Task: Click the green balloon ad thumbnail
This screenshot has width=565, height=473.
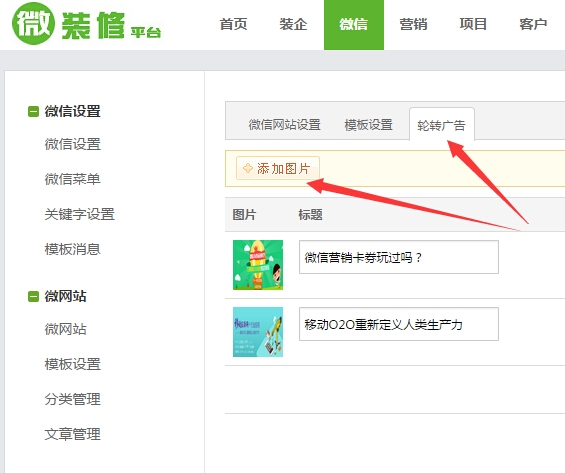Action: tap(258, 265)
